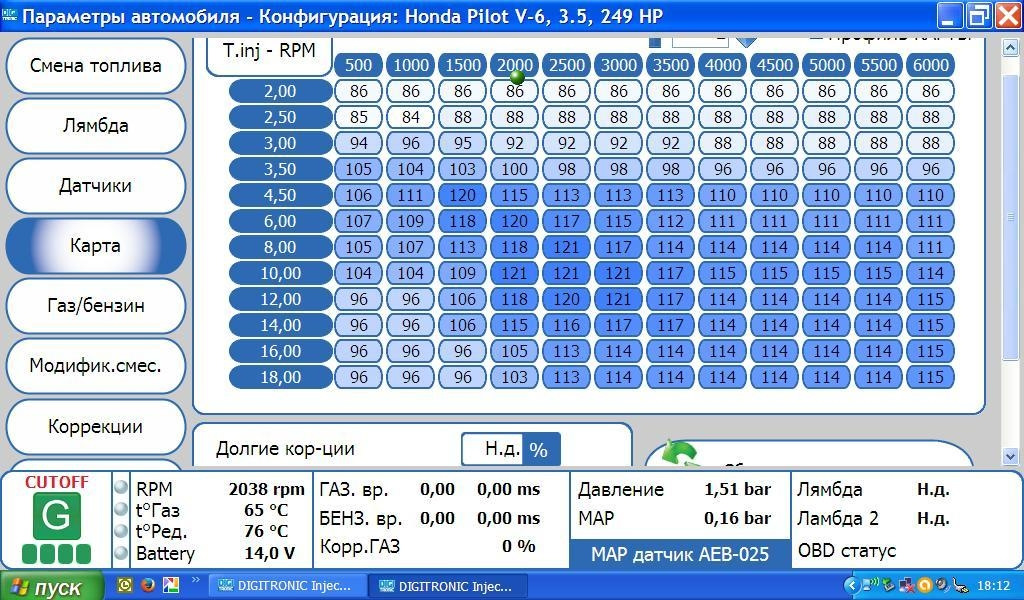Viewport: 1024px width, 600px height.
Task: Click the T.inj - RPM map header
Action: click(x=269, y=51)
